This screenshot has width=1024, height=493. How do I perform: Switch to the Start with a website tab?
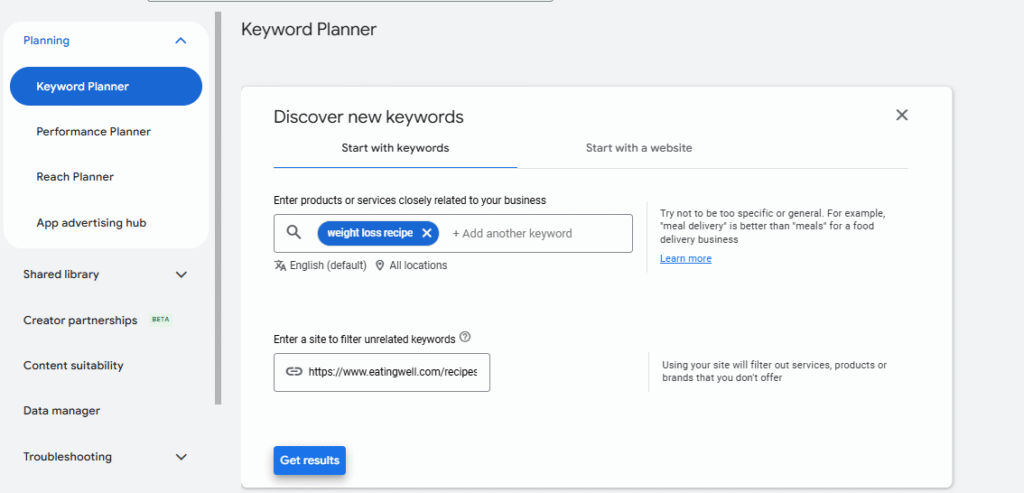(x=638, y=148)
